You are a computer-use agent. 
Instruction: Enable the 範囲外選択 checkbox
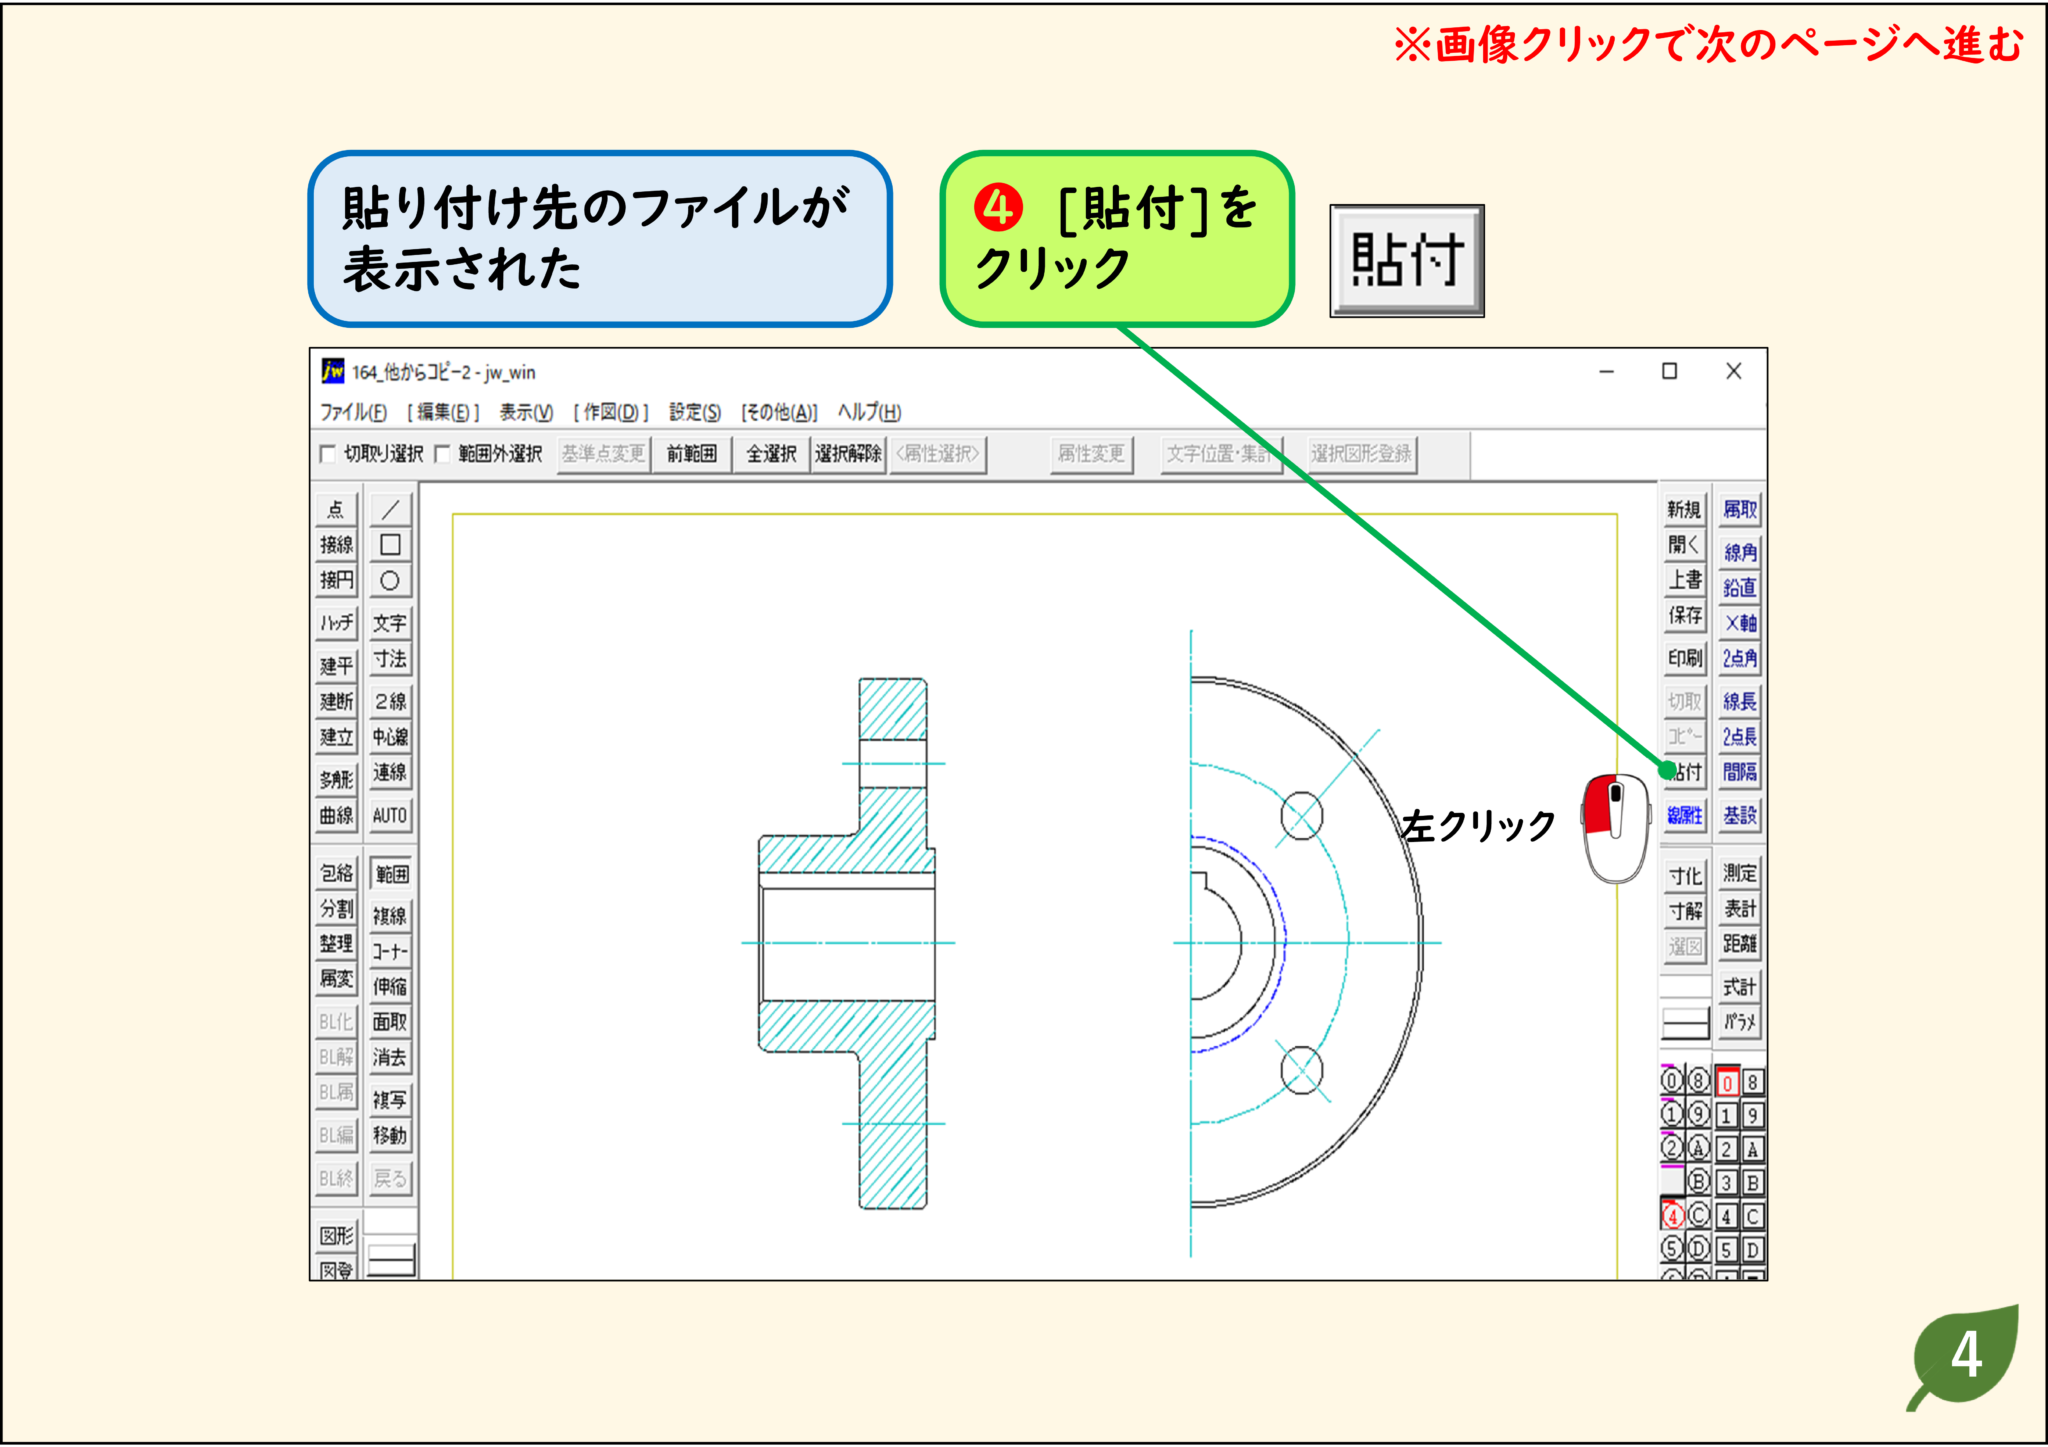(441, 454)
